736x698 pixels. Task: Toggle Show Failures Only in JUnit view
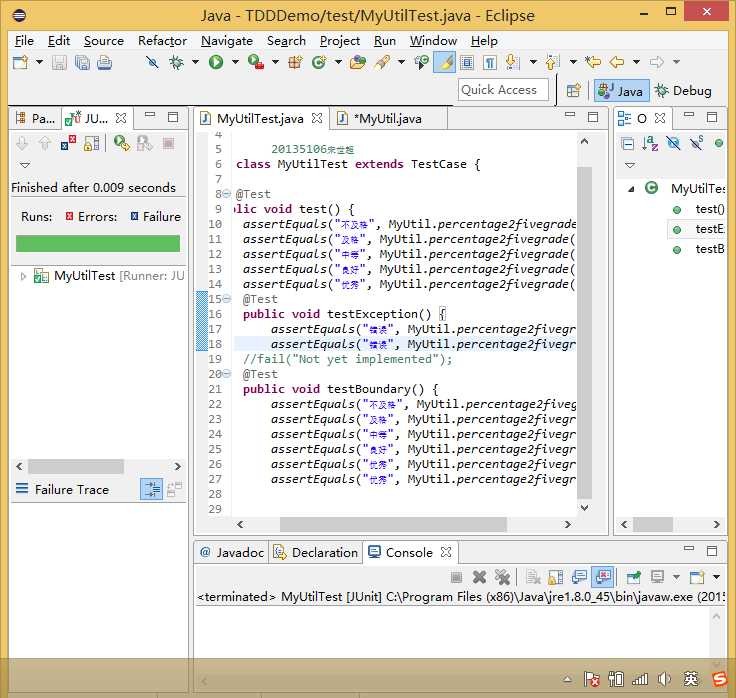point(69,143)
